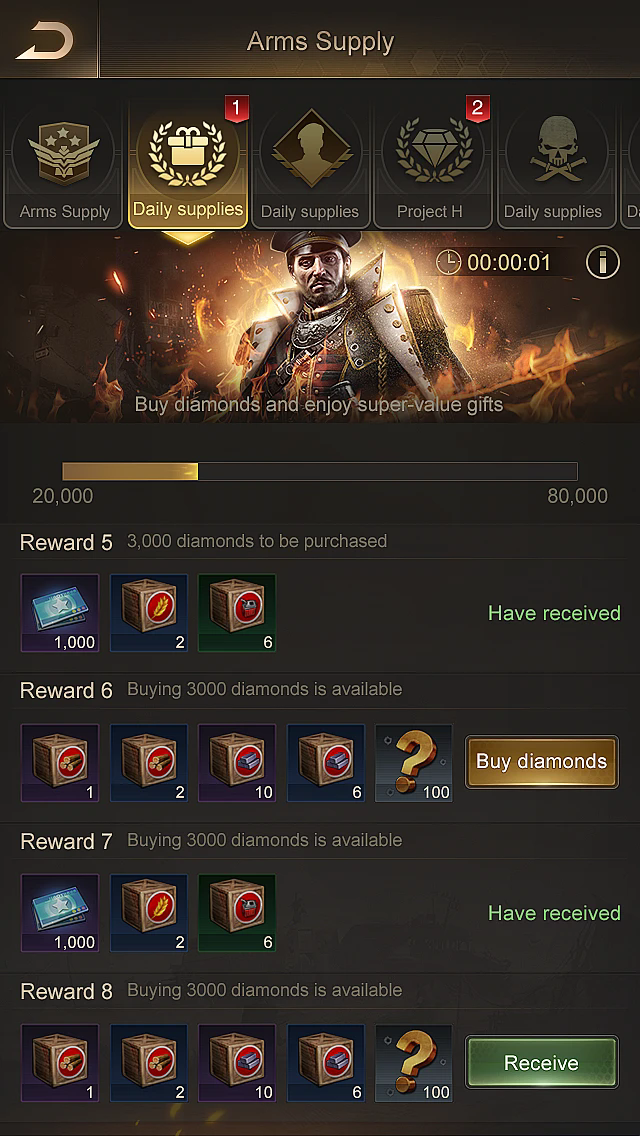The height and width of the screenshot is (1136, 640).
Task: Select the highlighted Daily supplies gift tab
Action: (188, 167)
